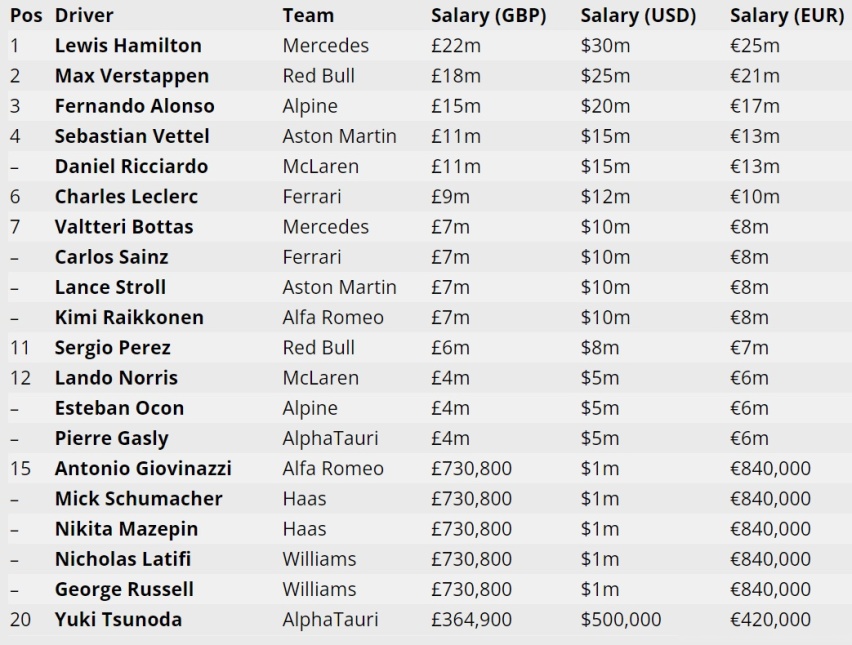Select Lando Norris in the list
Image resolution: width=852 pixels, height=645 pixels.
point(116,378)
